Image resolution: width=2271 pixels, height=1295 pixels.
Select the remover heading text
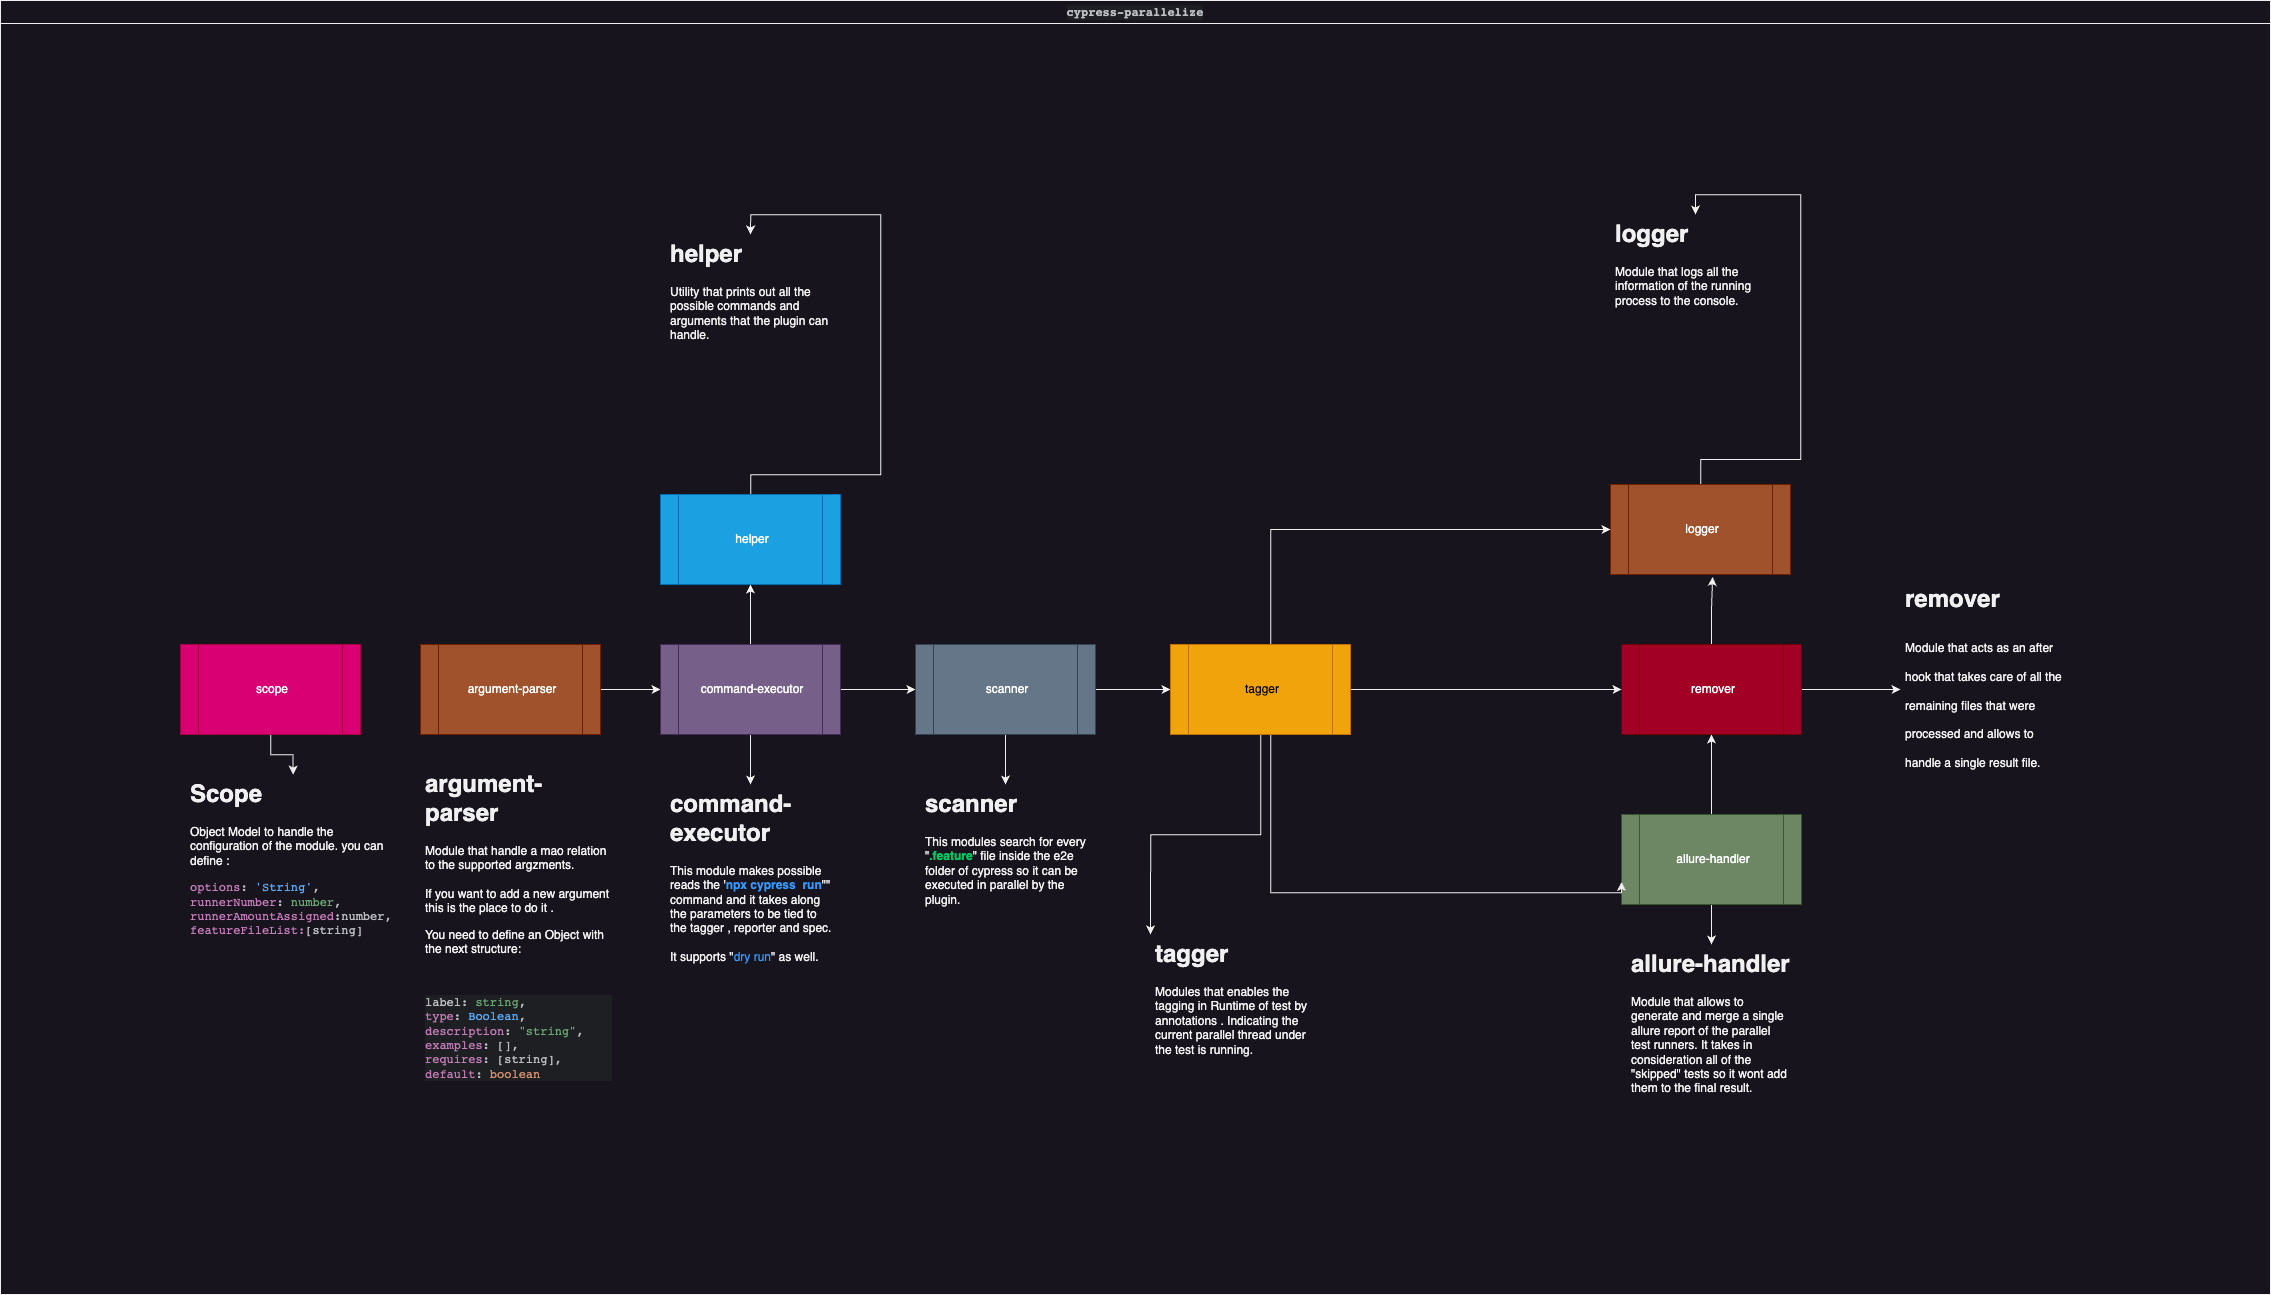pos(1951,600)
